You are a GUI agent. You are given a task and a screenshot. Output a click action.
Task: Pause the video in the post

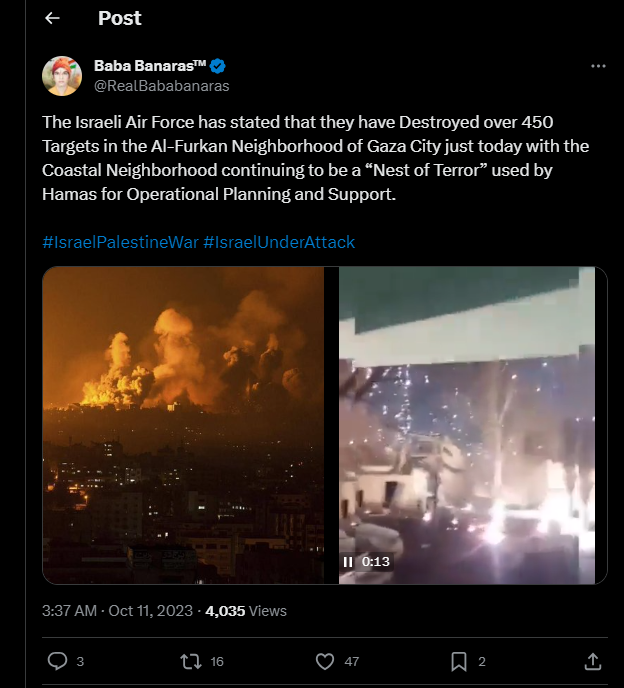(348, 562)
